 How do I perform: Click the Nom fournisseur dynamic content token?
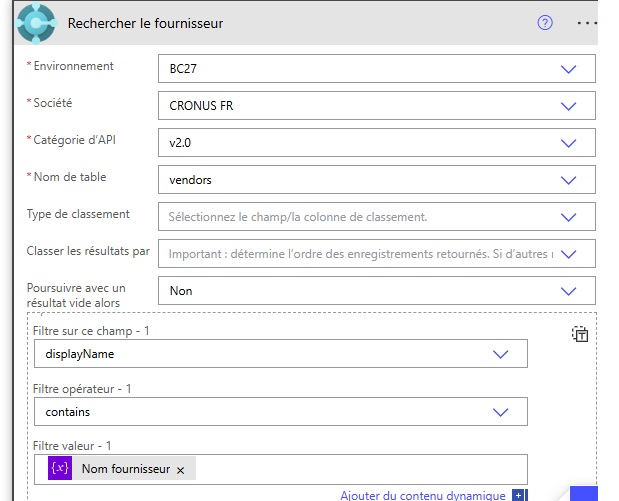(x=126, y=470)
